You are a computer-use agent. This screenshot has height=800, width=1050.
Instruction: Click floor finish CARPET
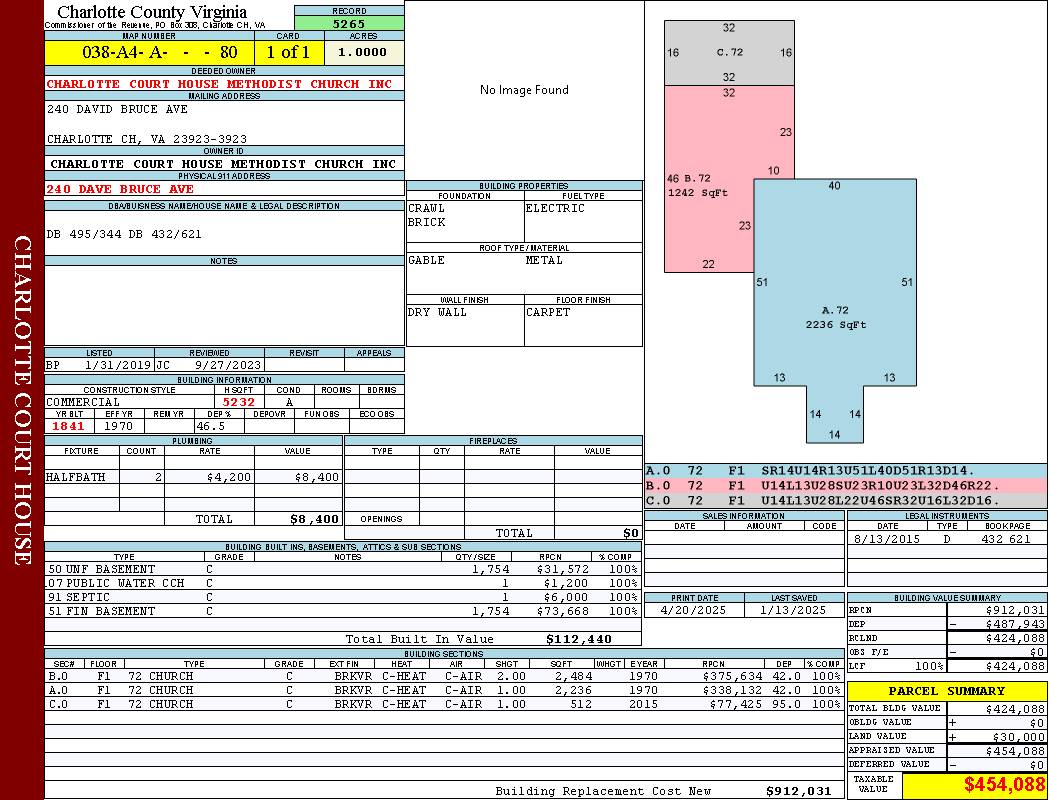[548, 312]
